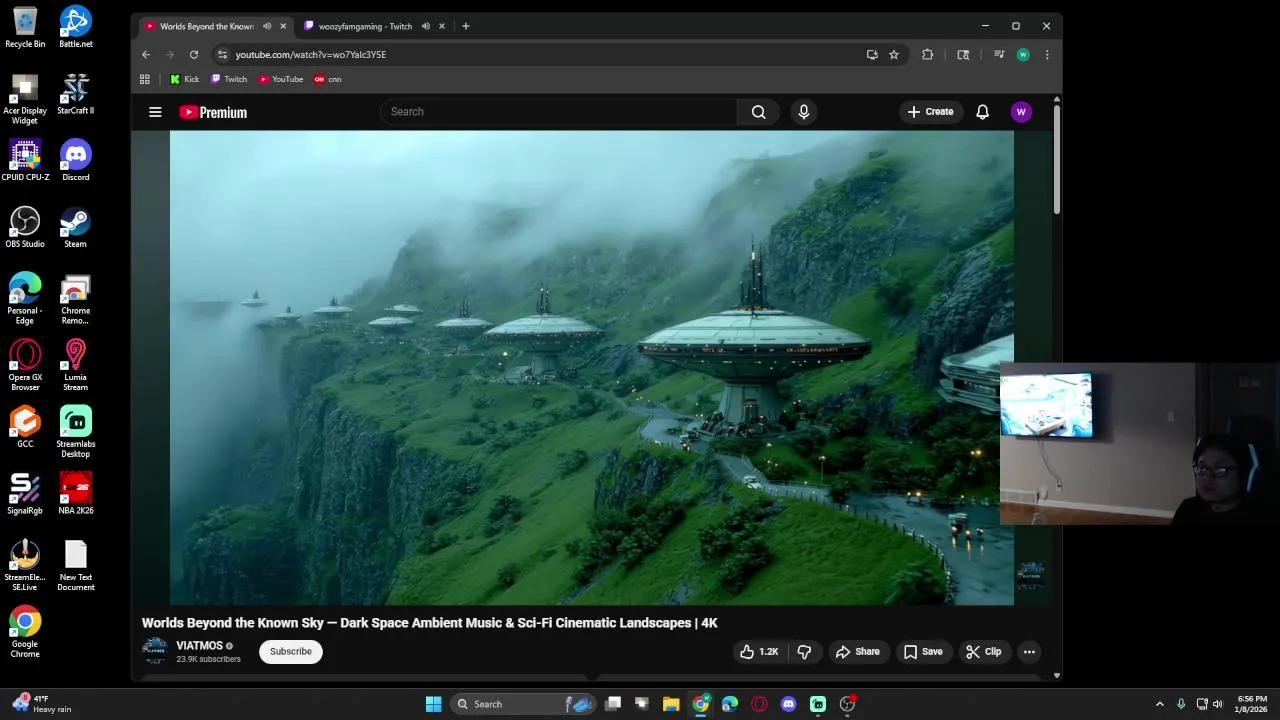This screenshot has width=1280, height=720.
Task: Open the YouTube guide hamburger menu
Action: 155,112
